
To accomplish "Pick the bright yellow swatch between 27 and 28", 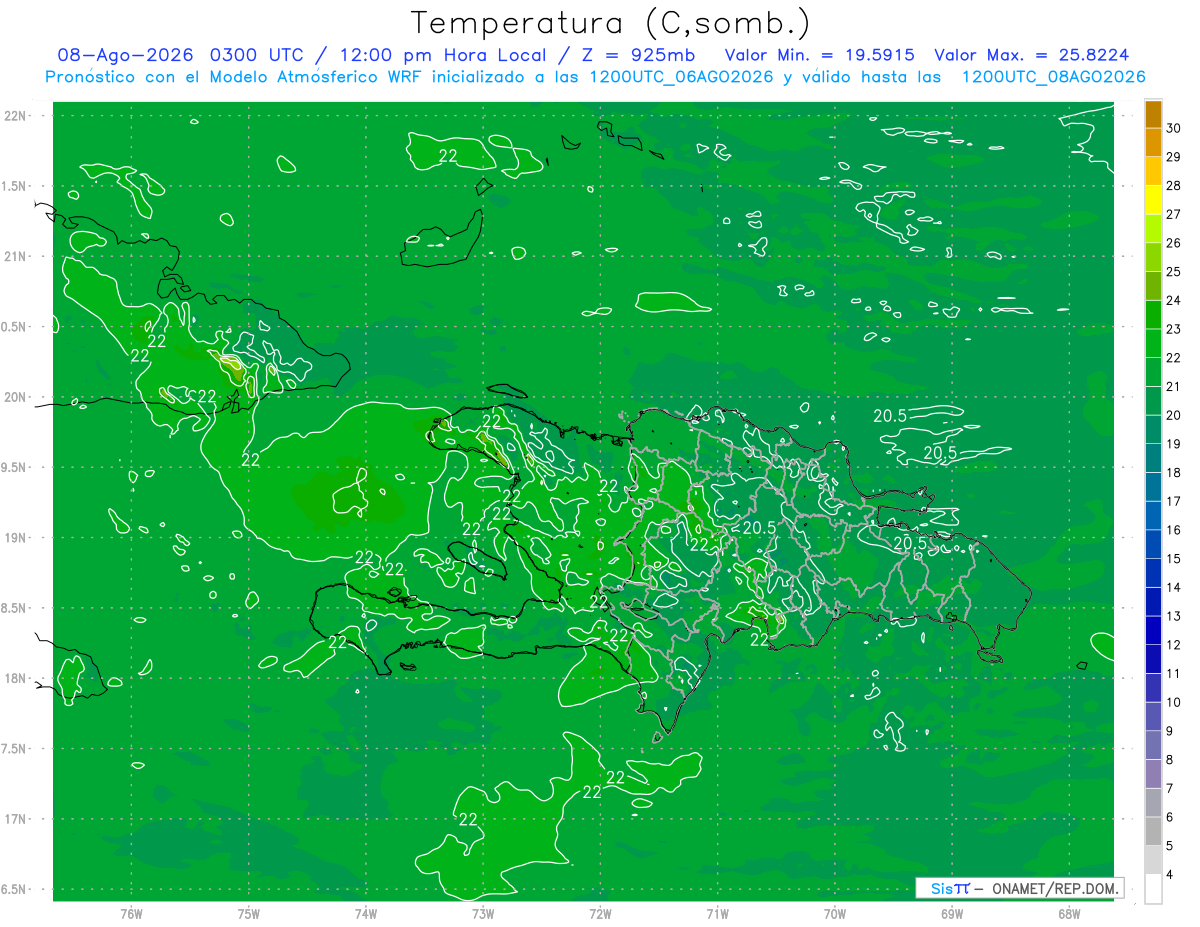I will [x=1153, y=200].
